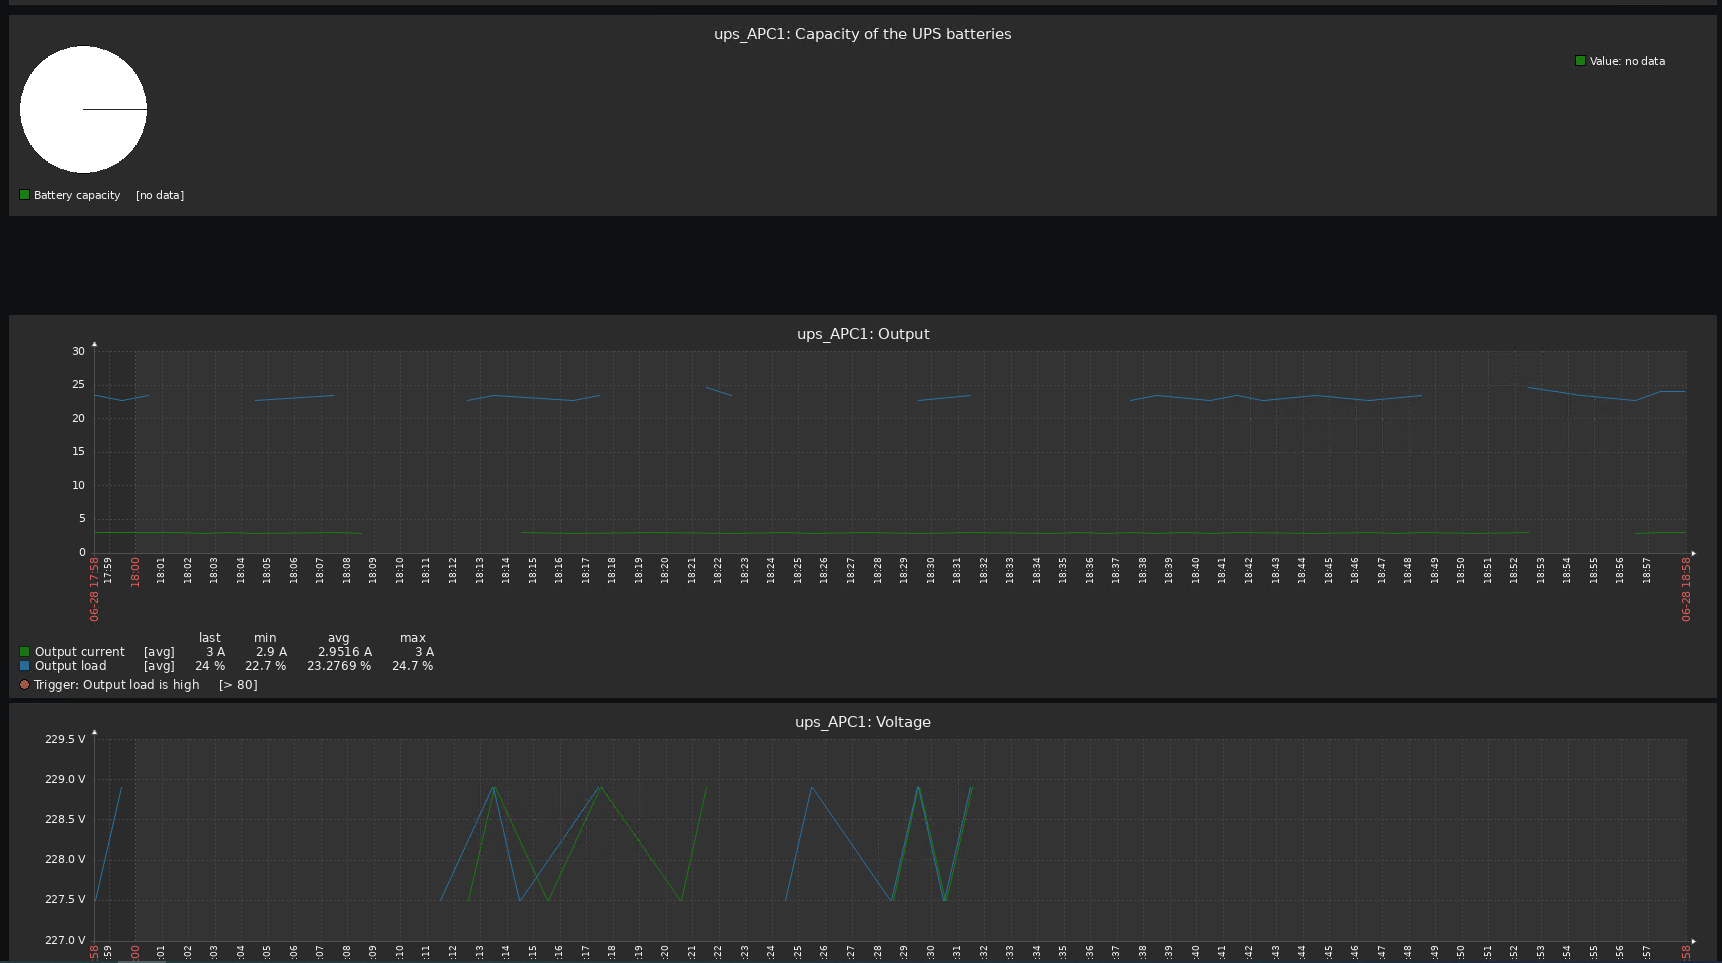Click the '30' y-axis label on Output graph
The width and height of the screenshot is (1722, 963).
click(x=78, y=351)
